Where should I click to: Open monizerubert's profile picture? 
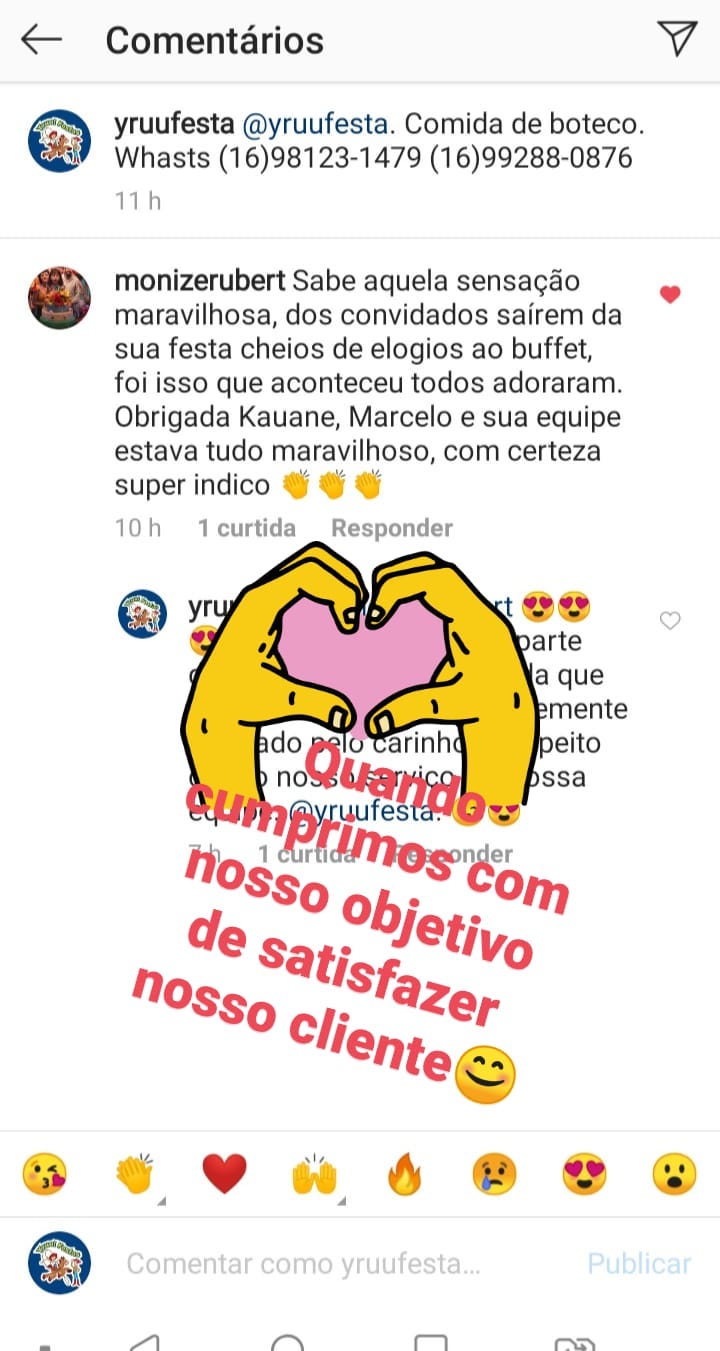[x=59, y=297]
